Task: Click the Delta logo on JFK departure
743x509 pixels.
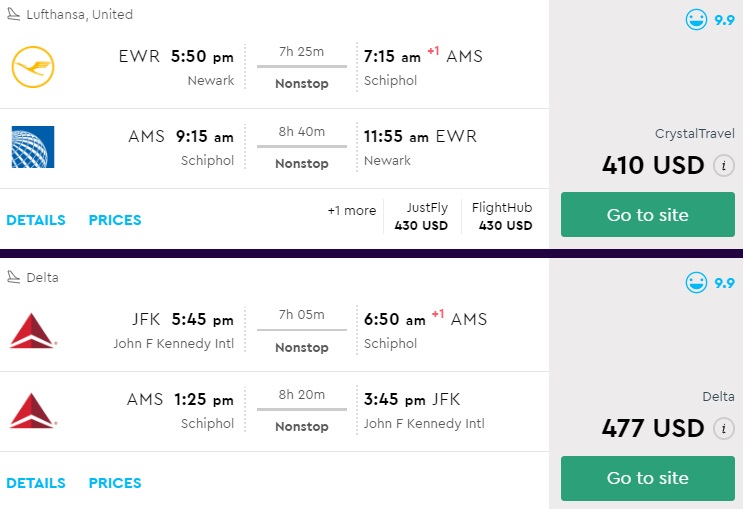Action: [x=32, y=330]
